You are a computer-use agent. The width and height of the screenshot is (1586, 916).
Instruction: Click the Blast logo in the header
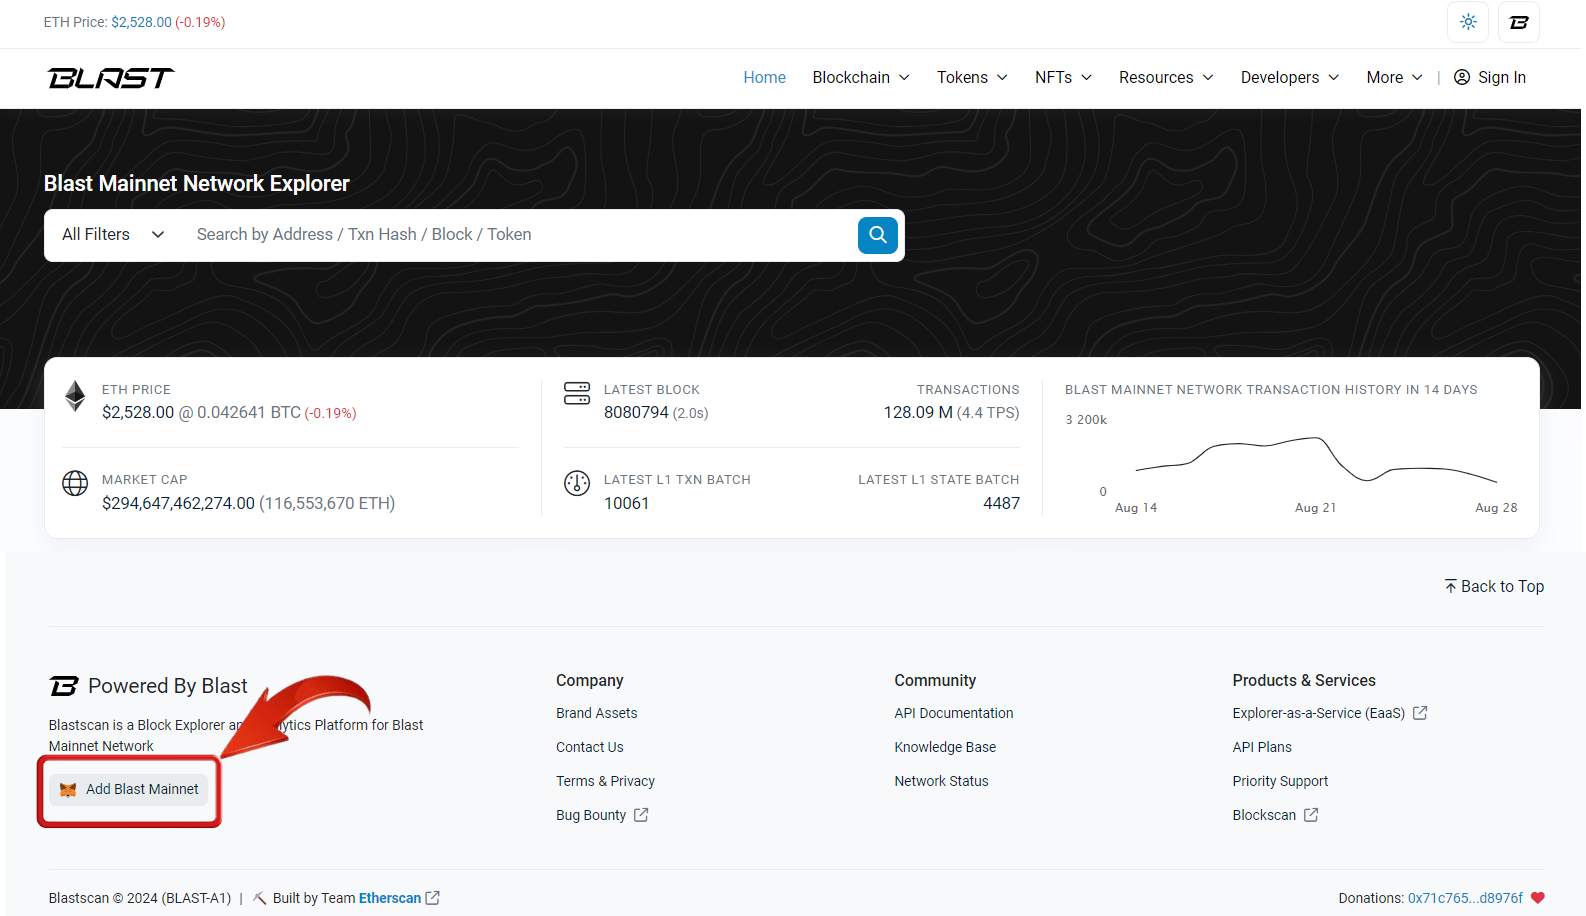click(x=111, y=78)
